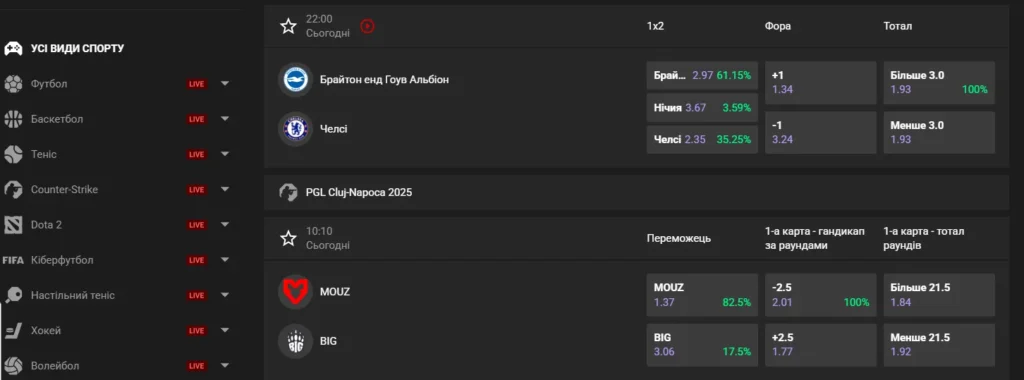This screenshot has height=380, width=1024.
Task: Open live stream icon for Brighton match
Action: [x=368, y=26]
